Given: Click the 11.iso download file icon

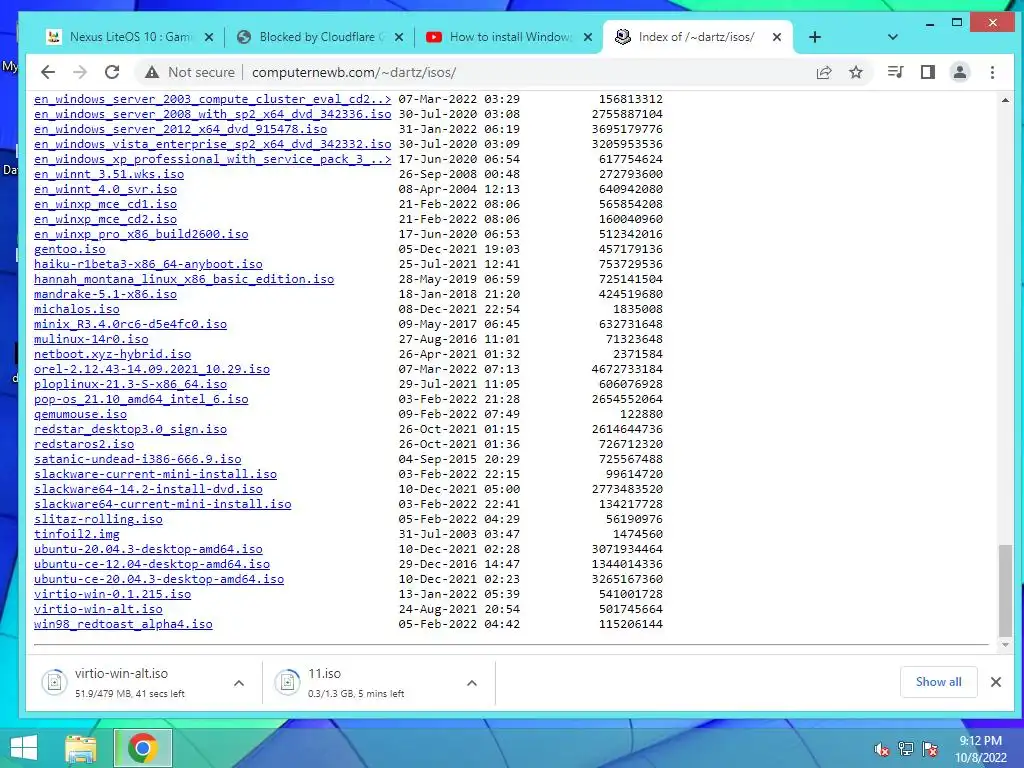Looking at the screenshot, I should [x=287, y=682].
